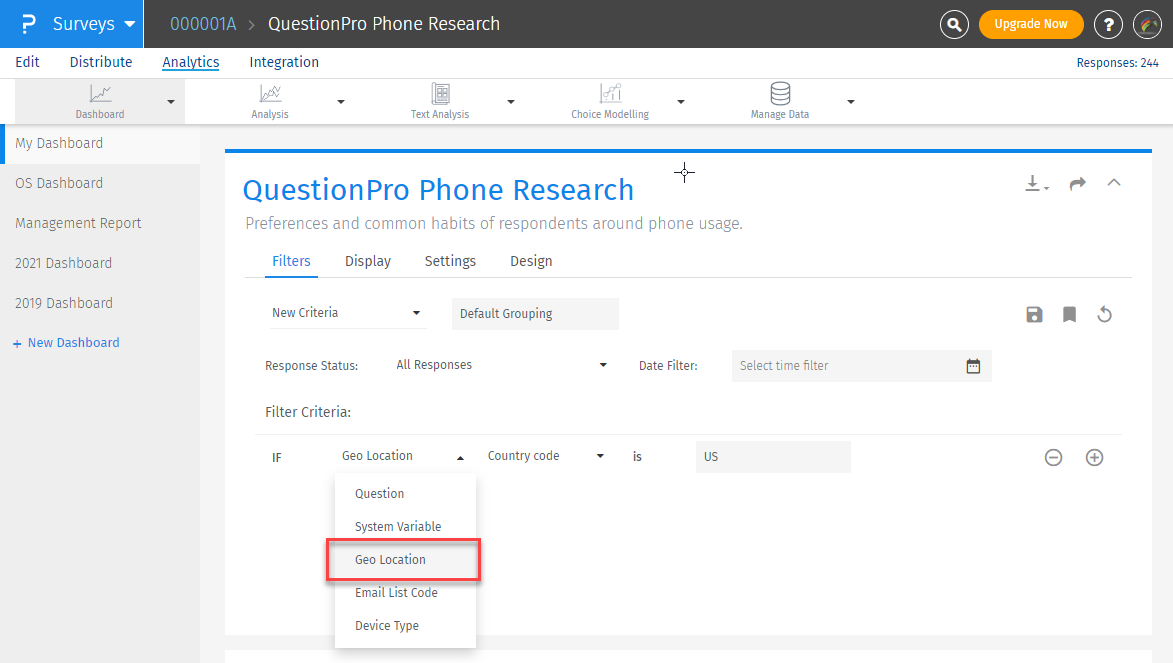Expand the Analysis dropdown arrow
This screenshot has width=1173, height=663.
[340, 102]
